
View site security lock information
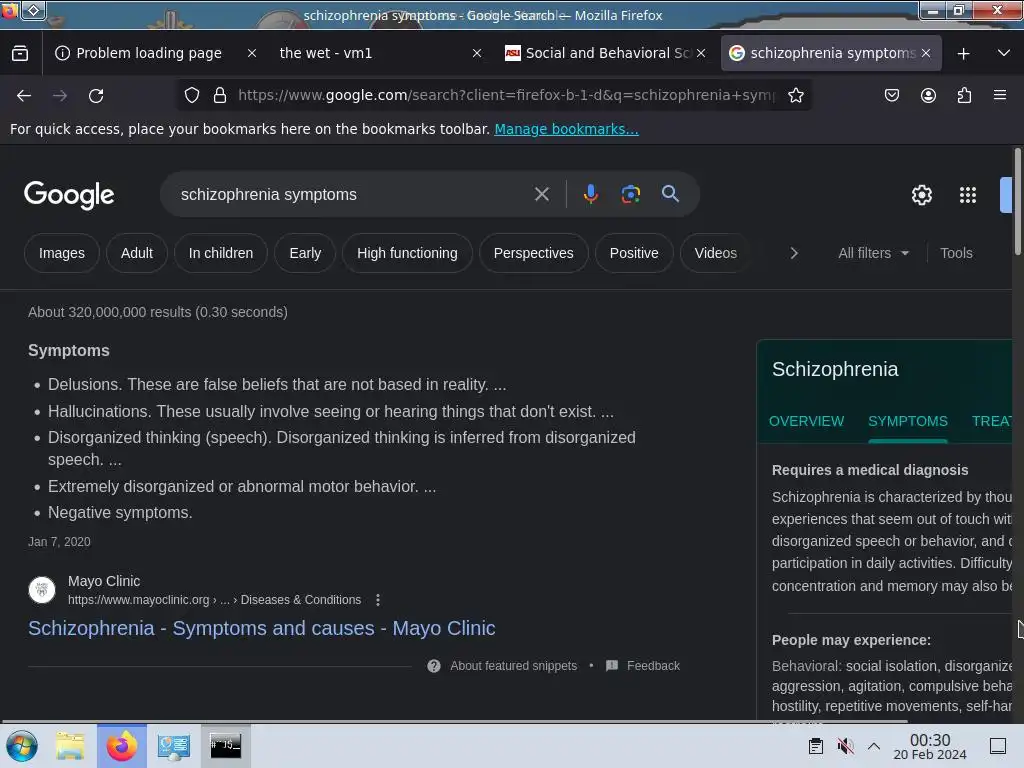[220, 95]
